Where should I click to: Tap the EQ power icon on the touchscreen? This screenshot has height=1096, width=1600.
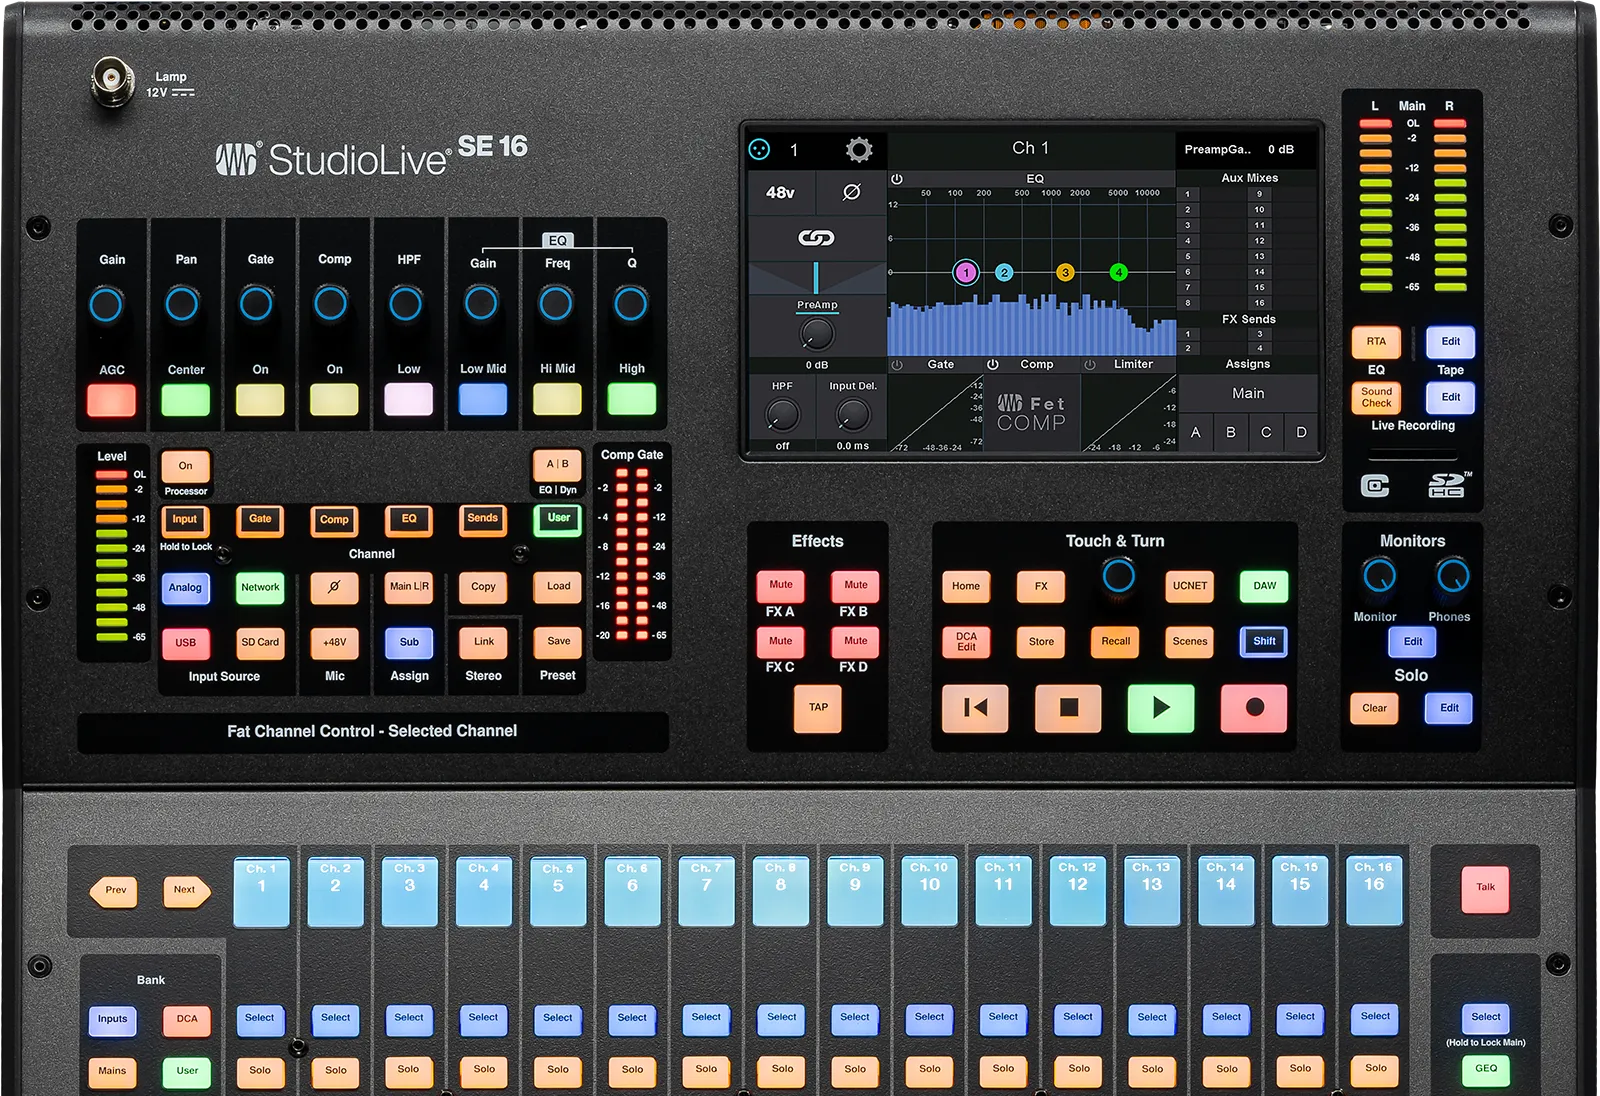[x=897, y=179]
